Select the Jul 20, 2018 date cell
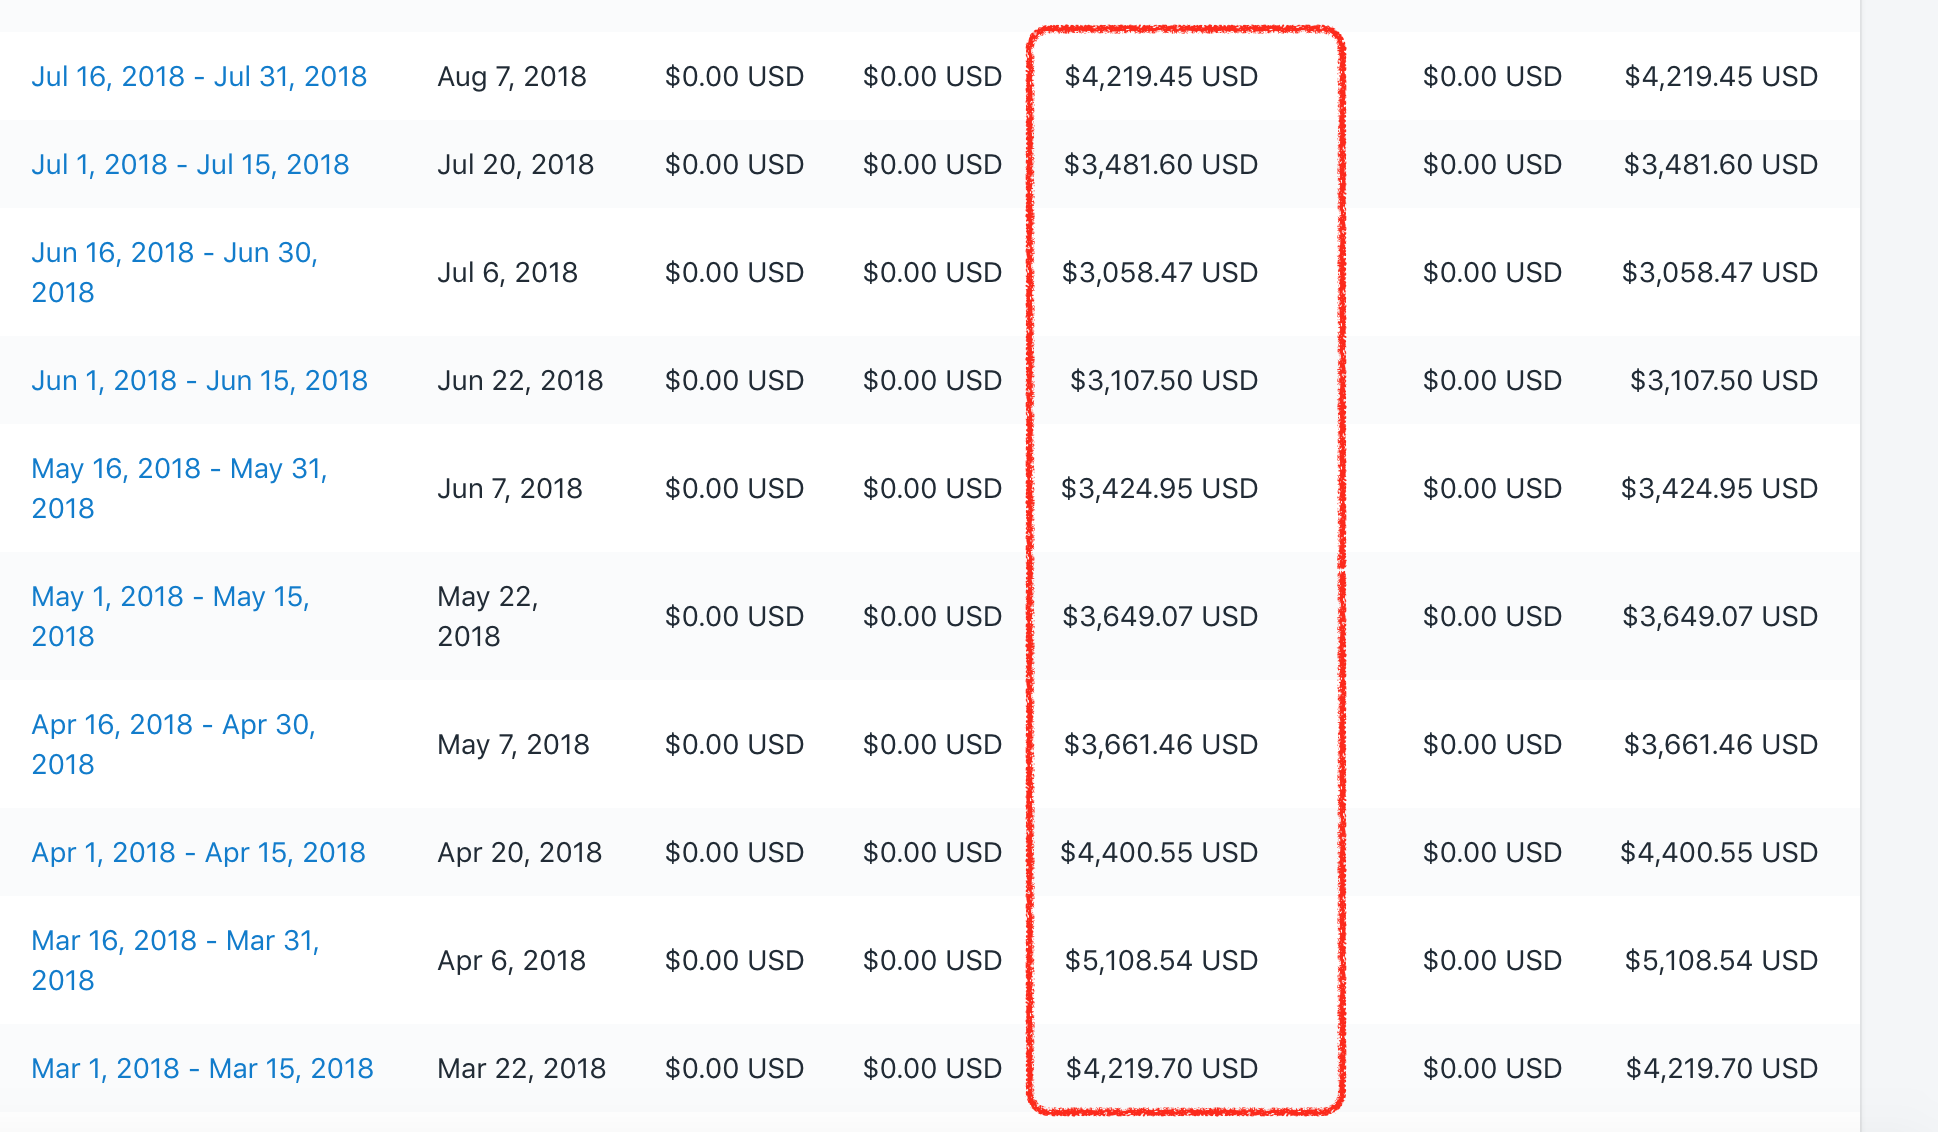This screenshot has width=1938, height=1132. [515, 165]
